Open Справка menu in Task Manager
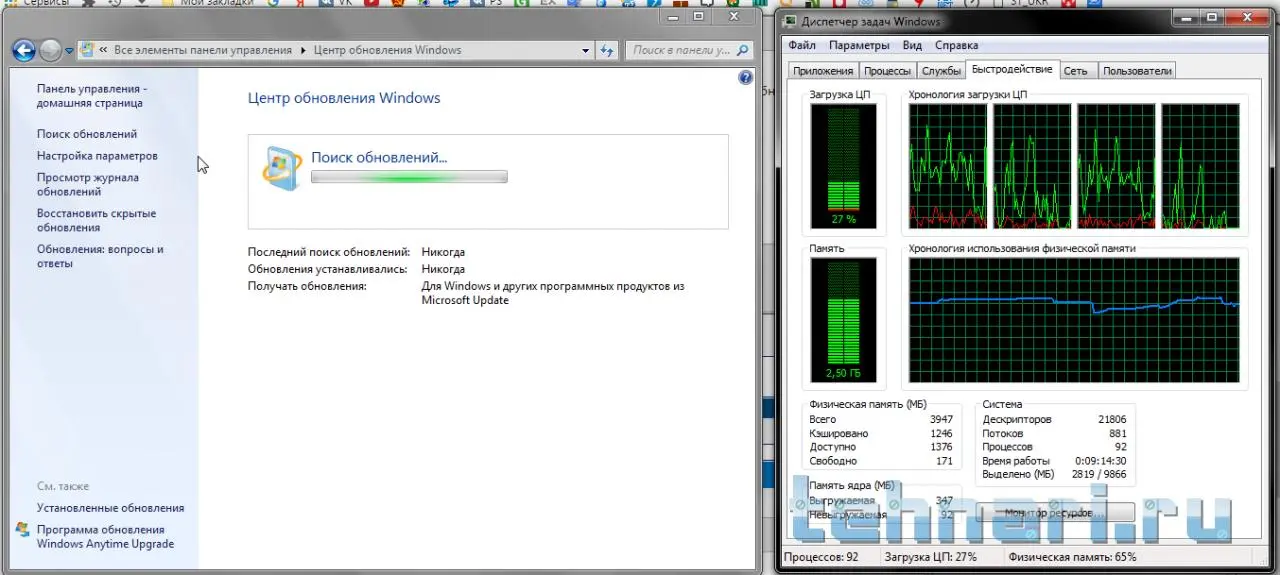The width and height of the screenshot is (1280, 575). tap(957, 45)
